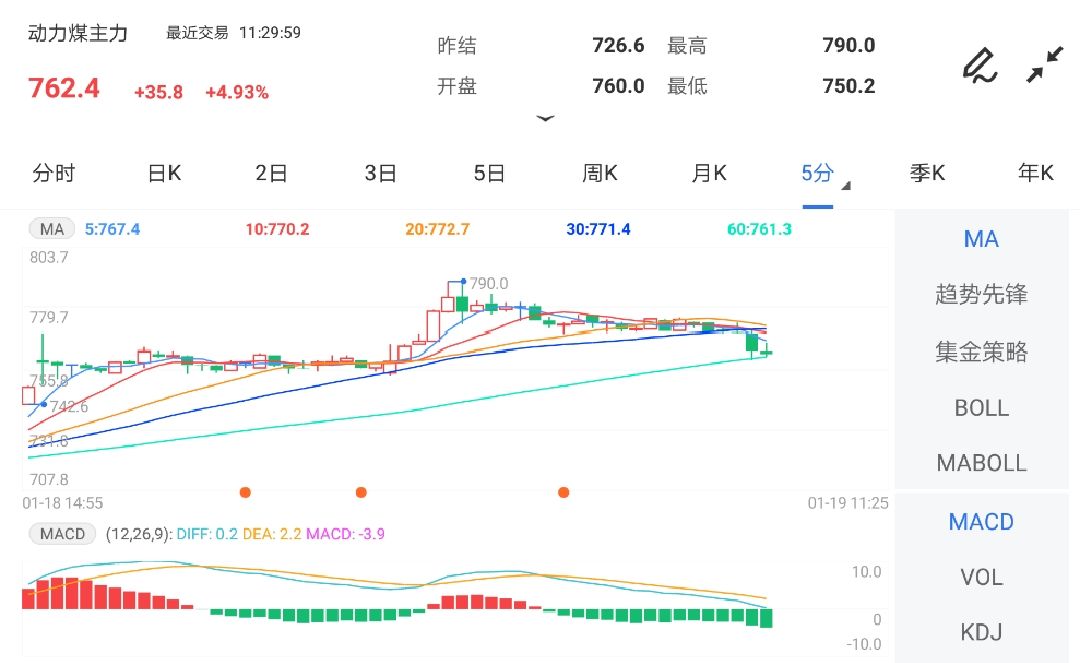Viewport: 1080px width, 663px height.
Task: Switch to the 分时 tab
Action: click(x=54, y=173)
